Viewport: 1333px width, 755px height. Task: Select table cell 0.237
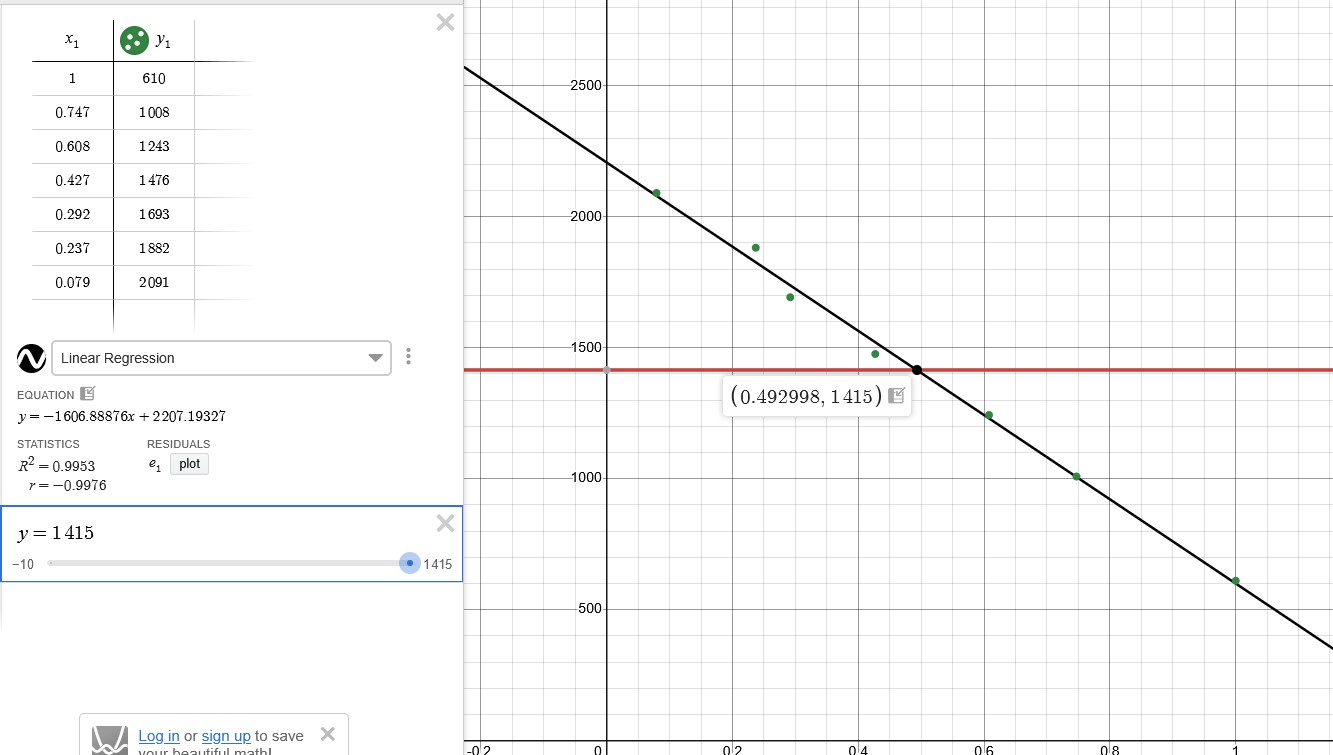pyautogui.click(x=72, y=249)
